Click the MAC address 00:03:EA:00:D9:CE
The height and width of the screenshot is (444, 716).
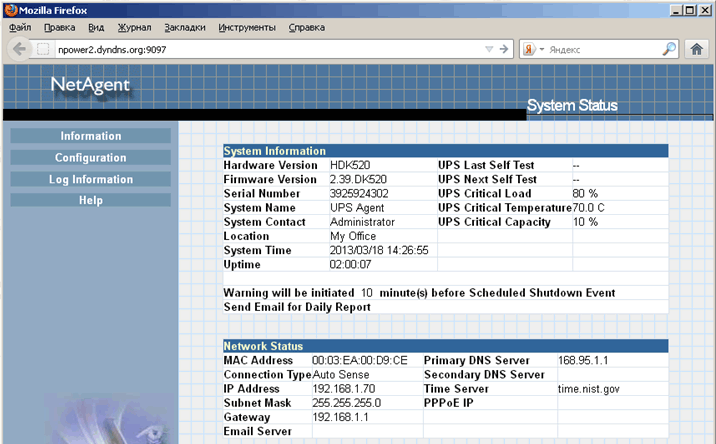(360, 360)
